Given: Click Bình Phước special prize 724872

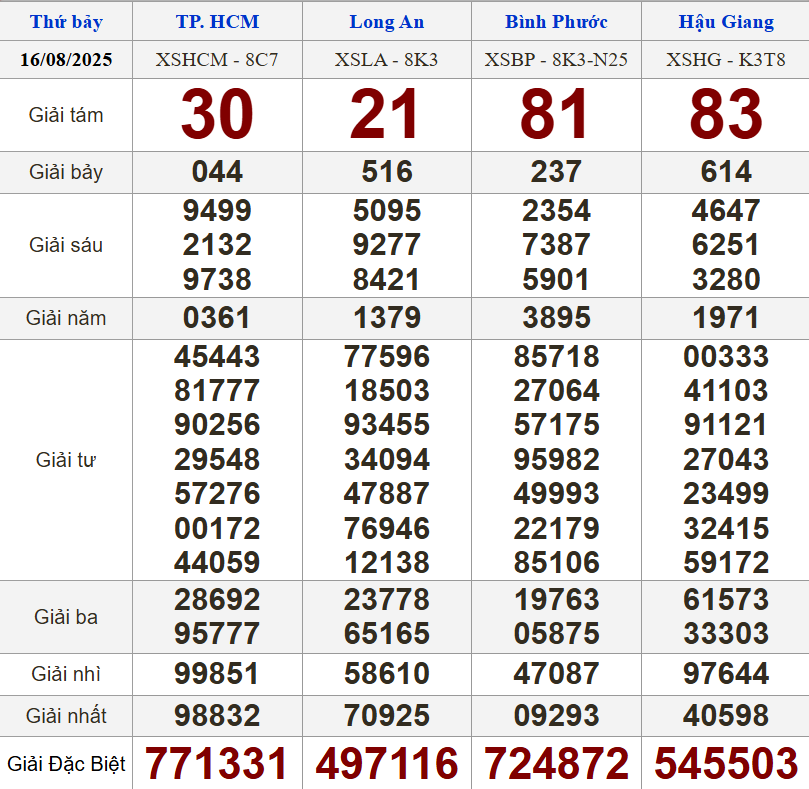Looking at the screenshot, I should tap(557, 764).
